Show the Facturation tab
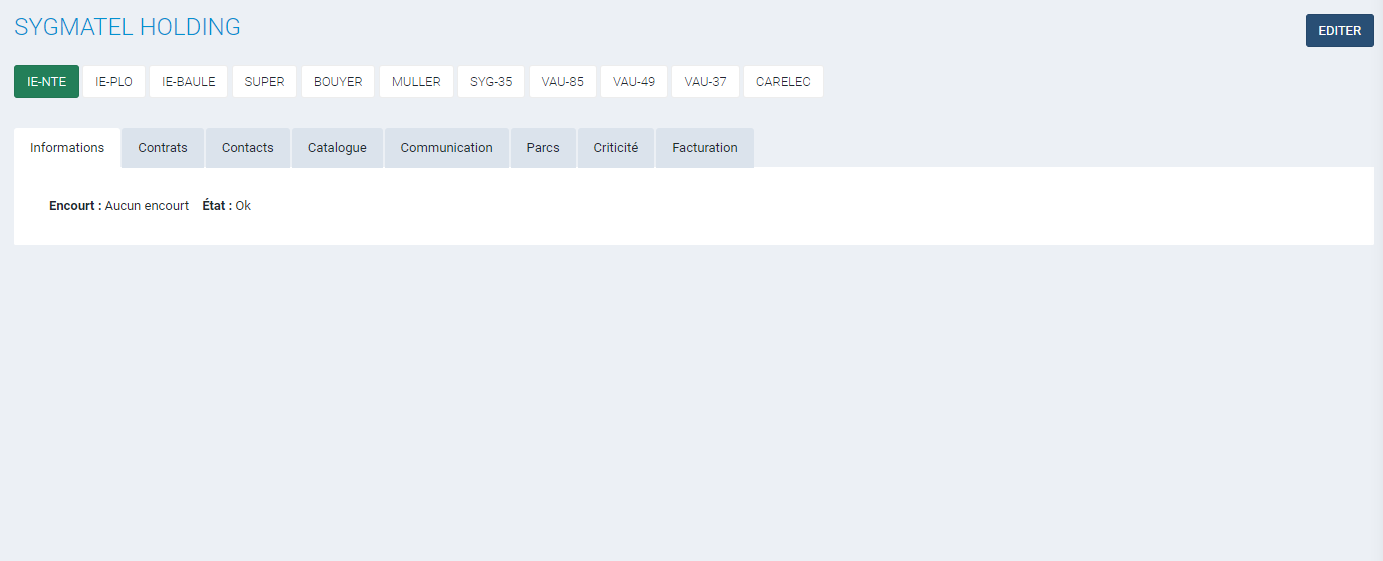The image size is (1383, 561). click(705, 148)
